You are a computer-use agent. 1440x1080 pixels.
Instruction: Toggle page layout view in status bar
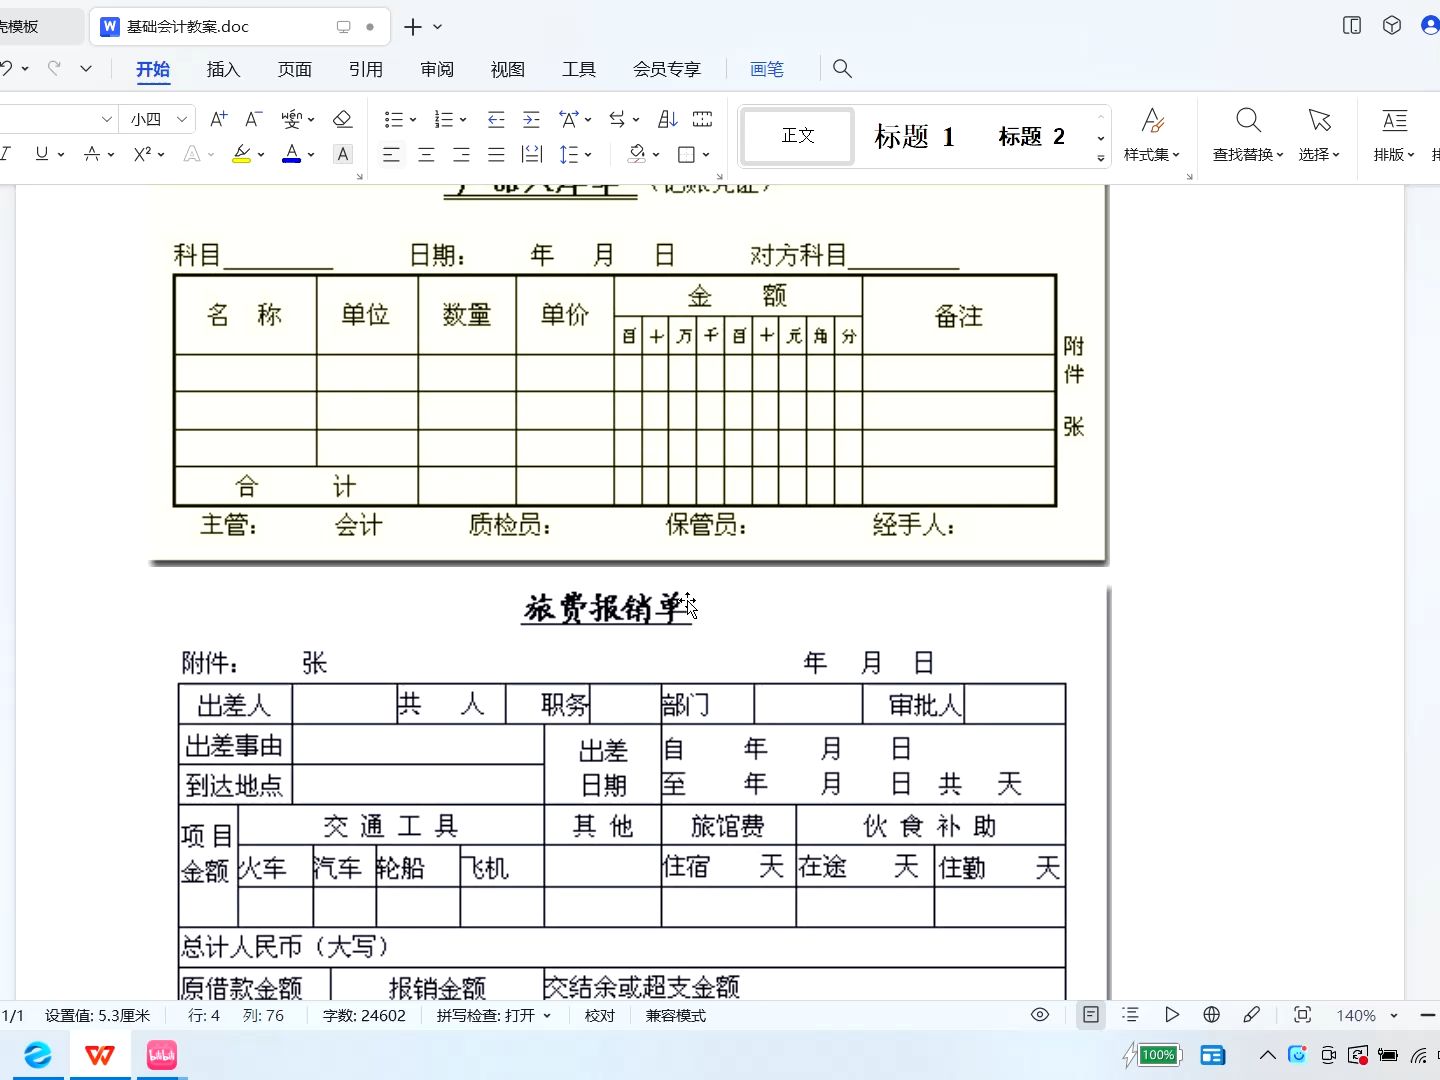(1091, 1015)
